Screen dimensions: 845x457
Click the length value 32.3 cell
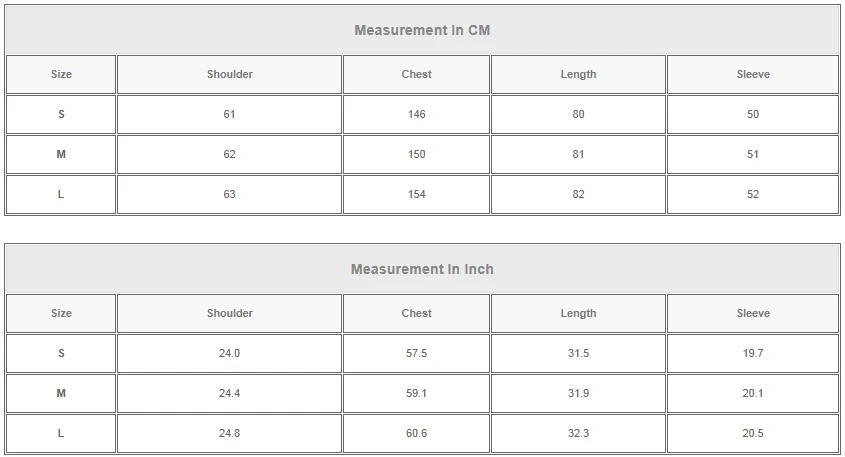point(578,433)
